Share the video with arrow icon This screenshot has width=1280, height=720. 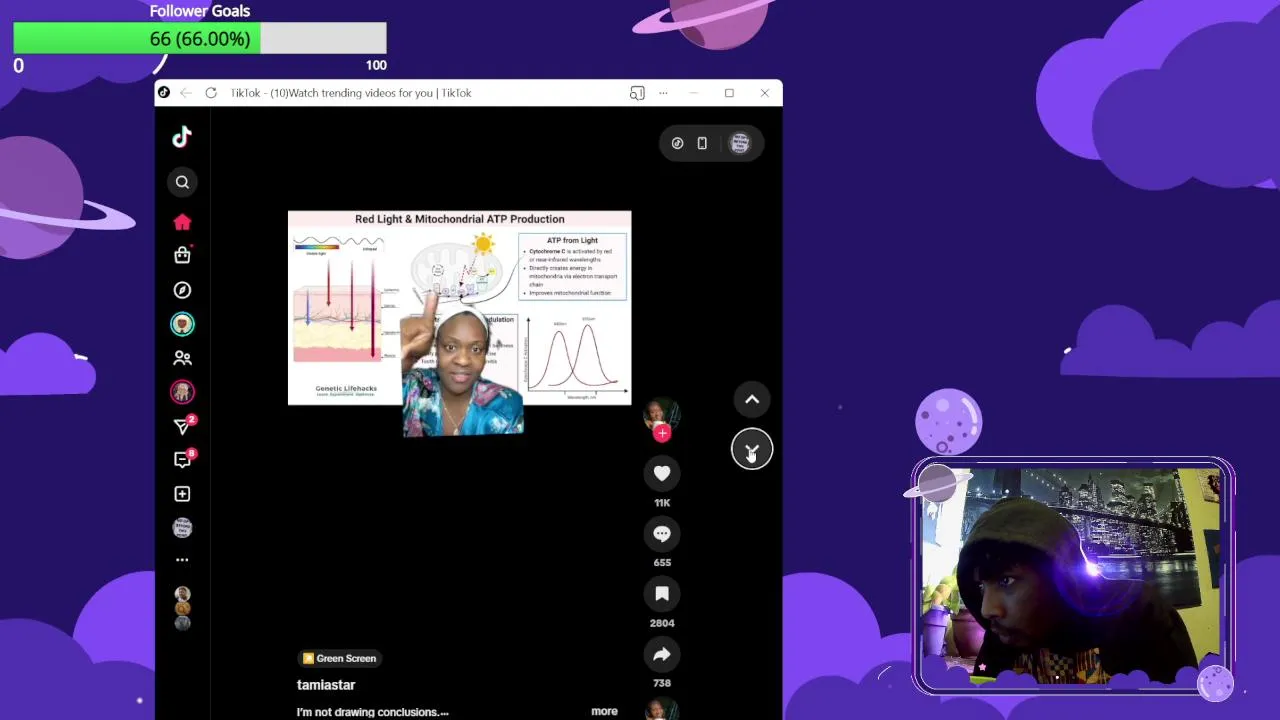click(x=662, y=654)
